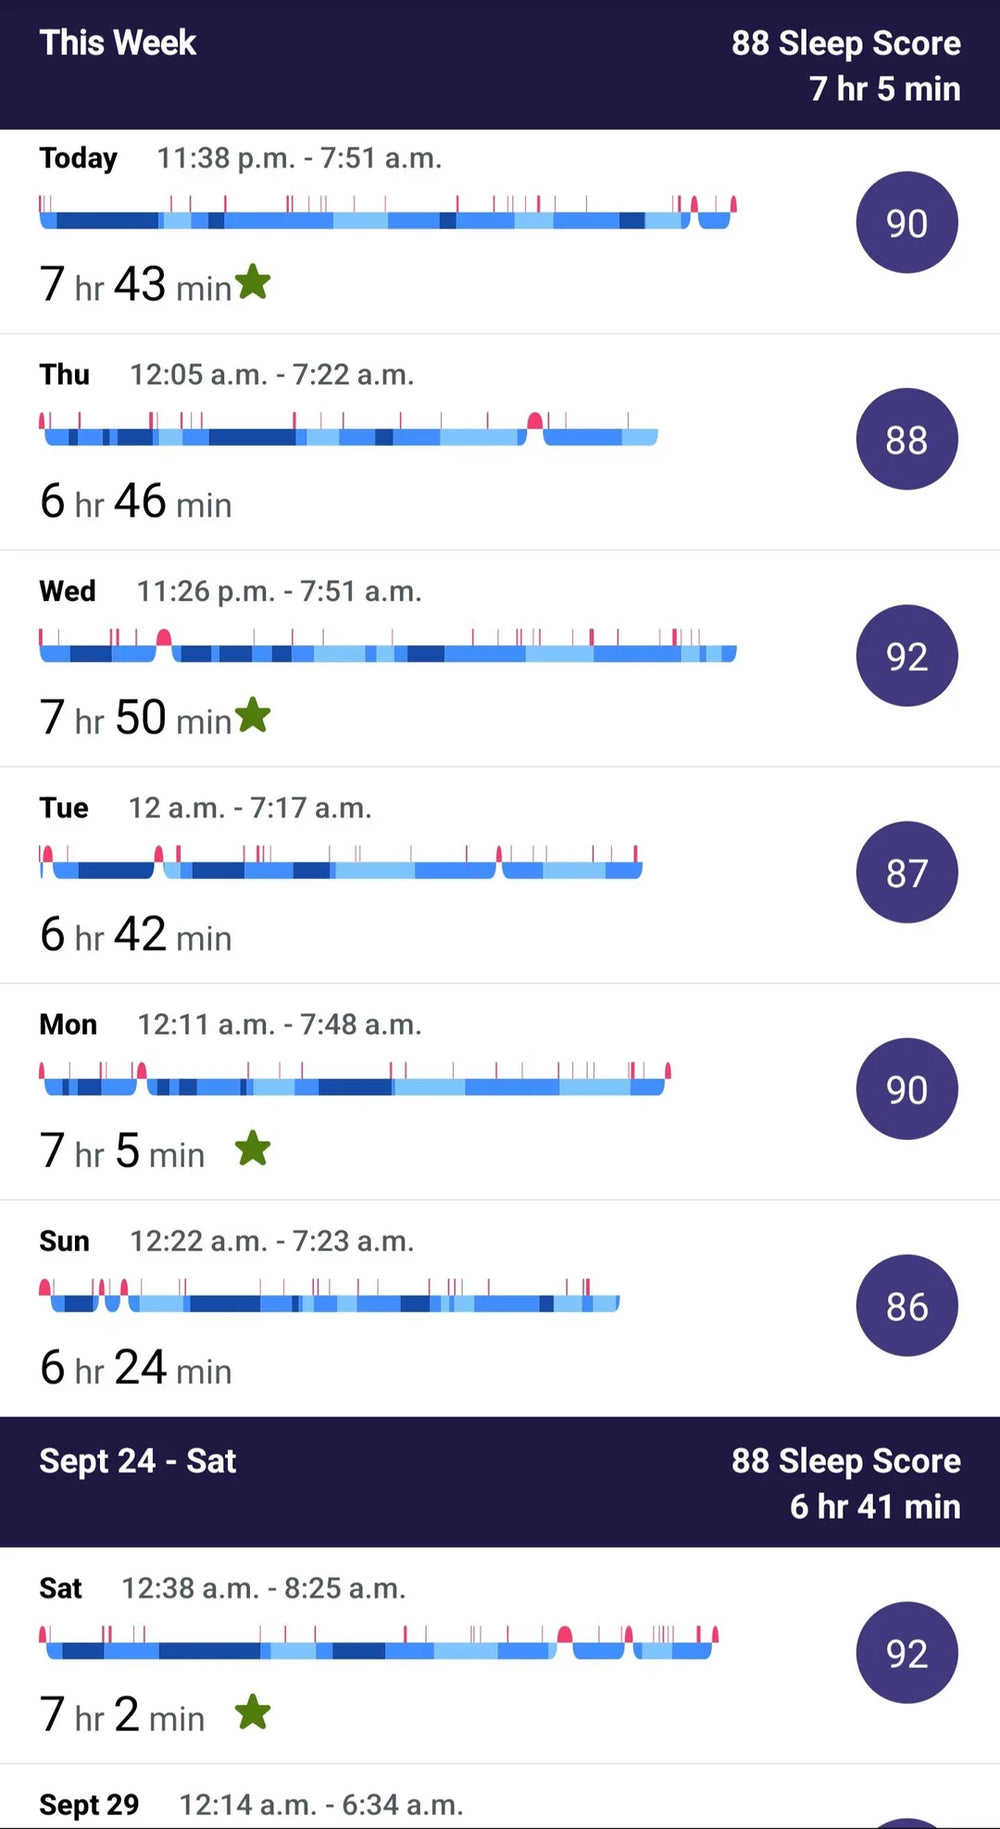Tap Monday's sleep score 90 badge
This screenshot has height=1829, width=1000.
click(x=906, y=1089)
